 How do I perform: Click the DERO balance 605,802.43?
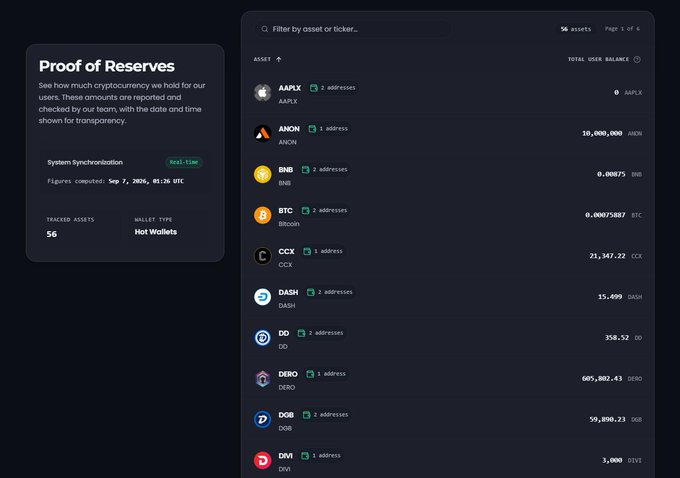pyautogui.click(x=602, y=379)
